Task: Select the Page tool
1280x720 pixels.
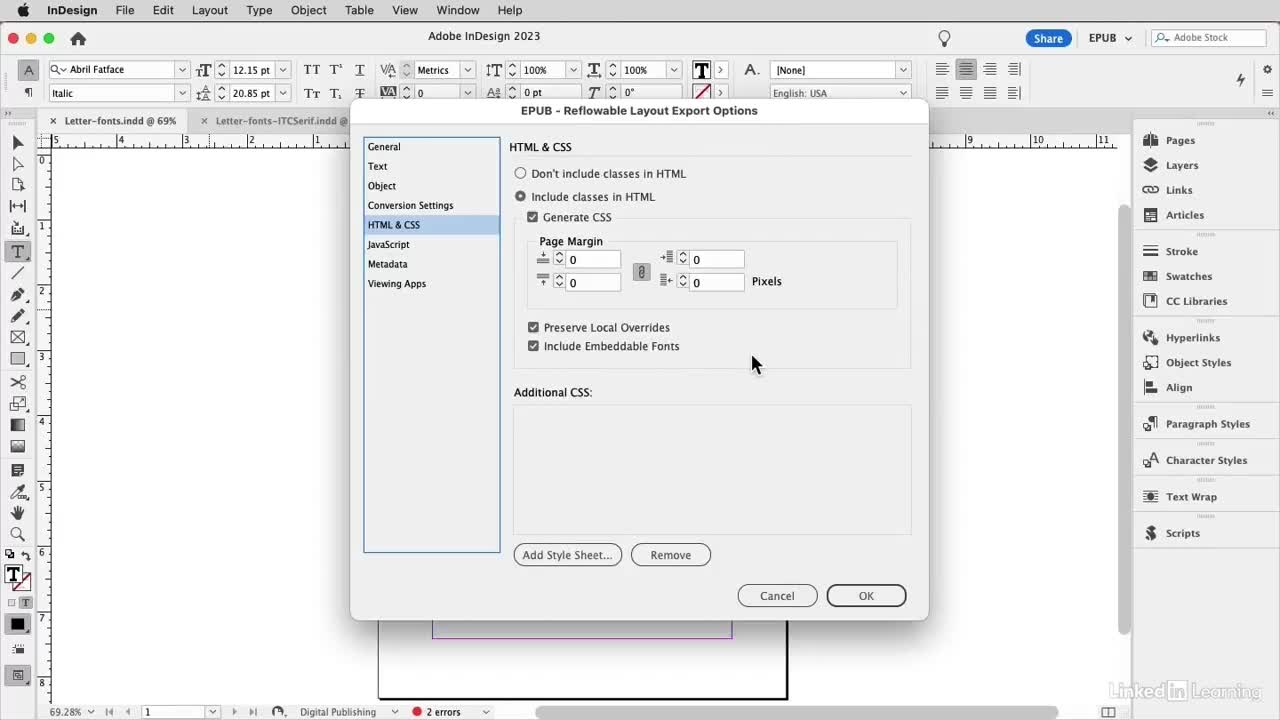Action: point(17,185)
